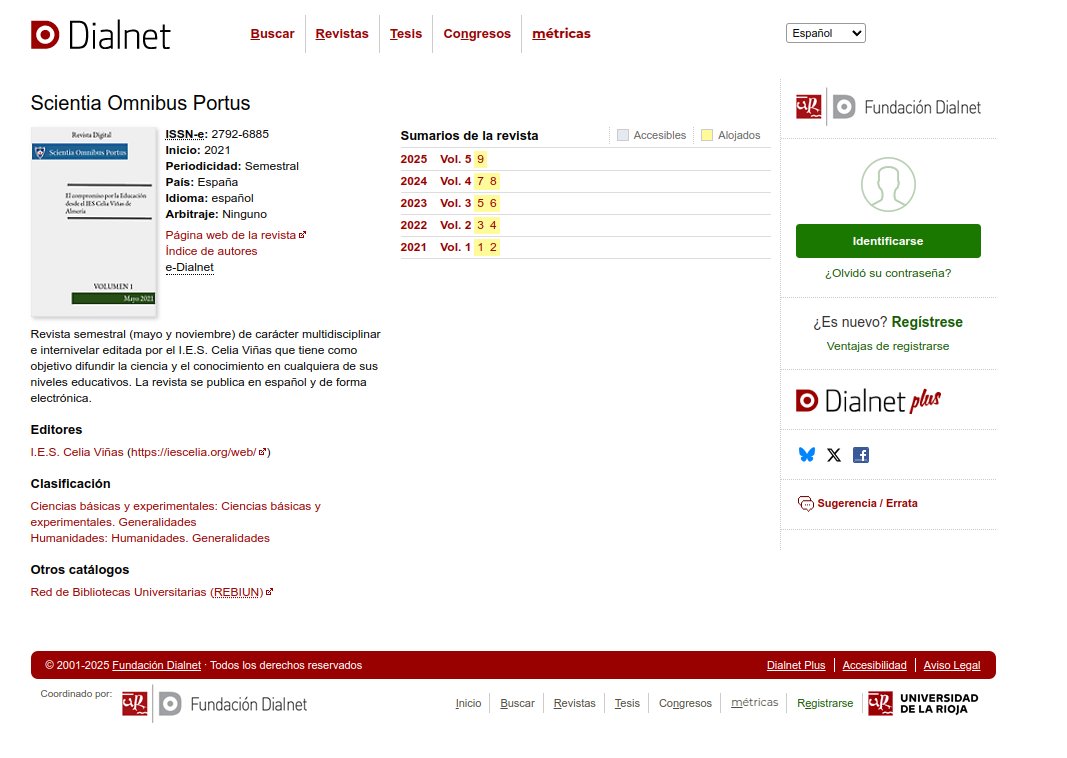Screen dimensions: 1067x758
Task: Click the Universidad de La Rioja footer logo
Action: click(x=923, y=704)
